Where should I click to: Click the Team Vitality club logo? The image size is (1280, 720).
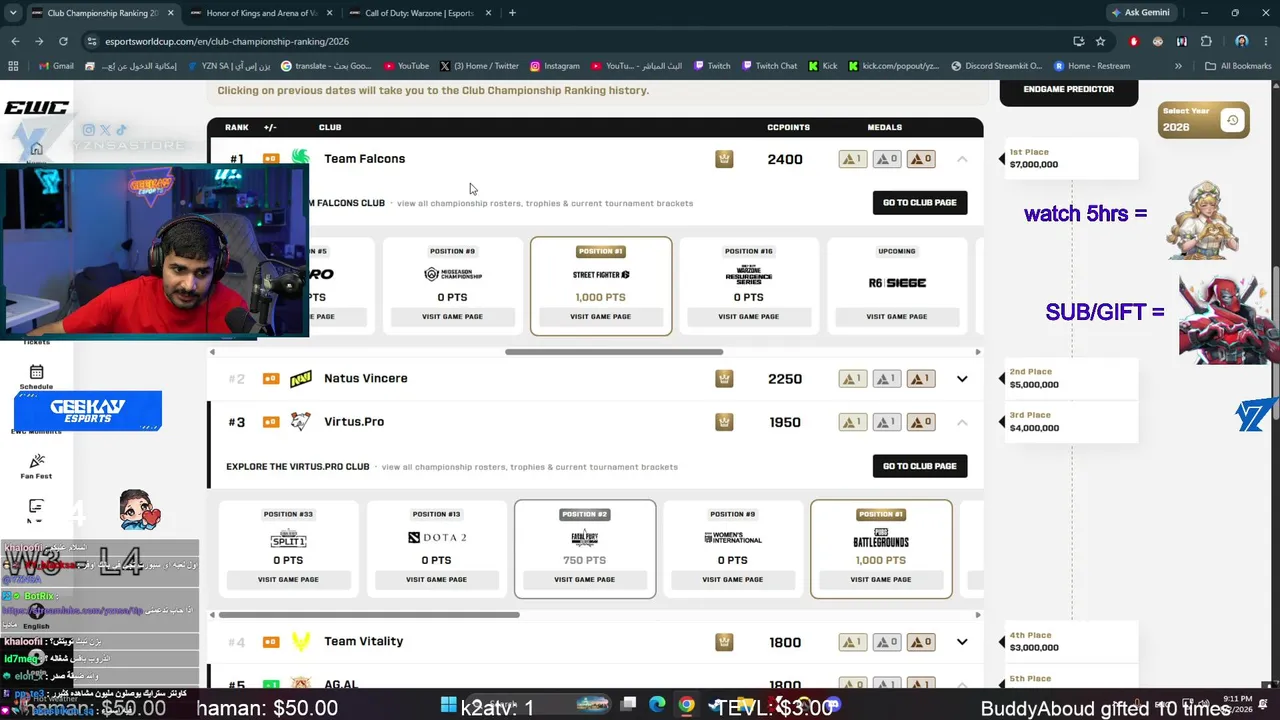click(301, 642)
